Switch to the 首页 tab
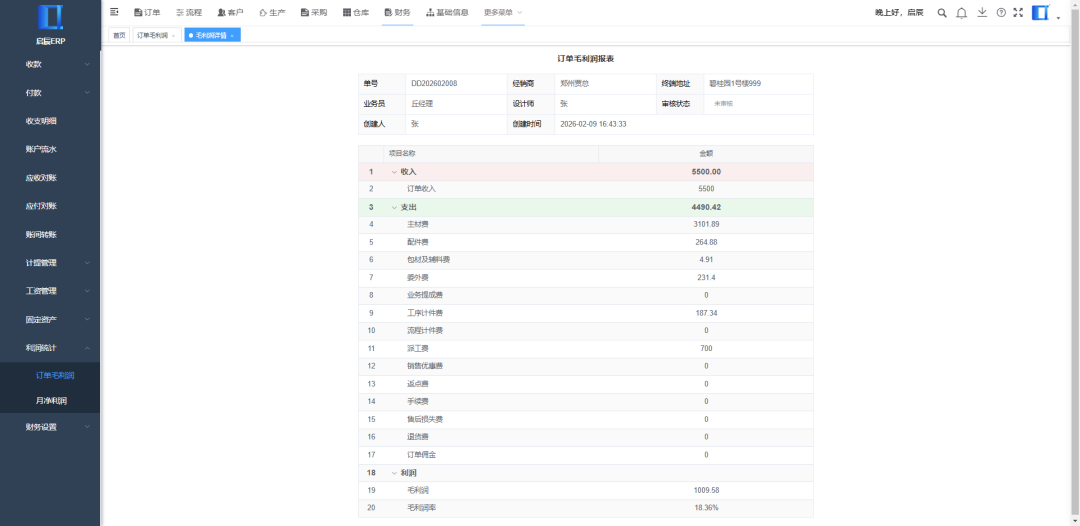The height and width of the screenshot is (526, 1080). tap(119, 35)
